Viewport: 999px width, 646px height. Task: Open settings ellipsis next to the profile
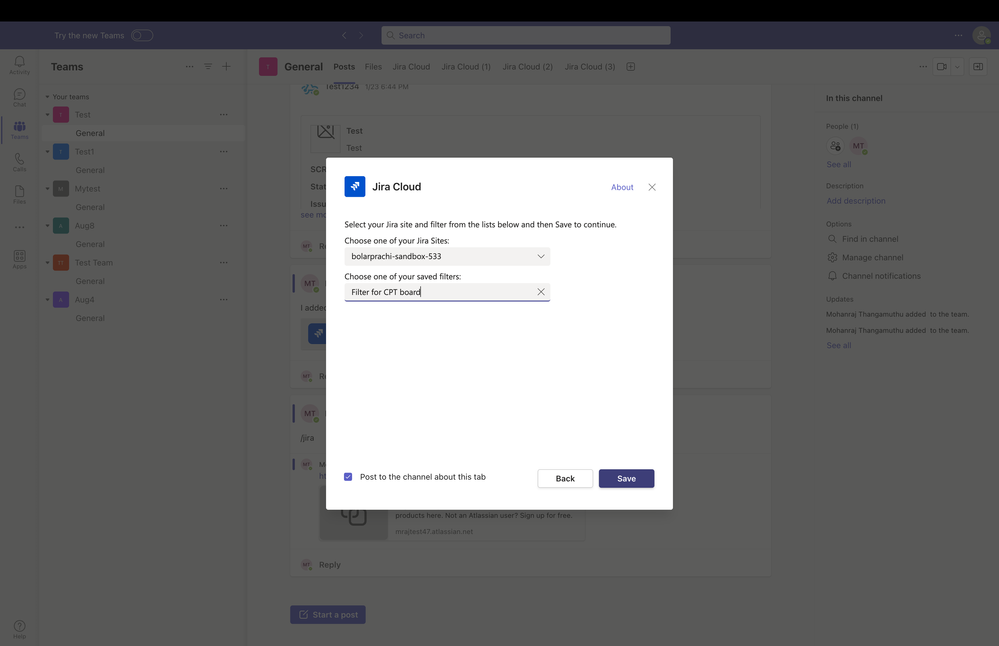coord(958,35)
